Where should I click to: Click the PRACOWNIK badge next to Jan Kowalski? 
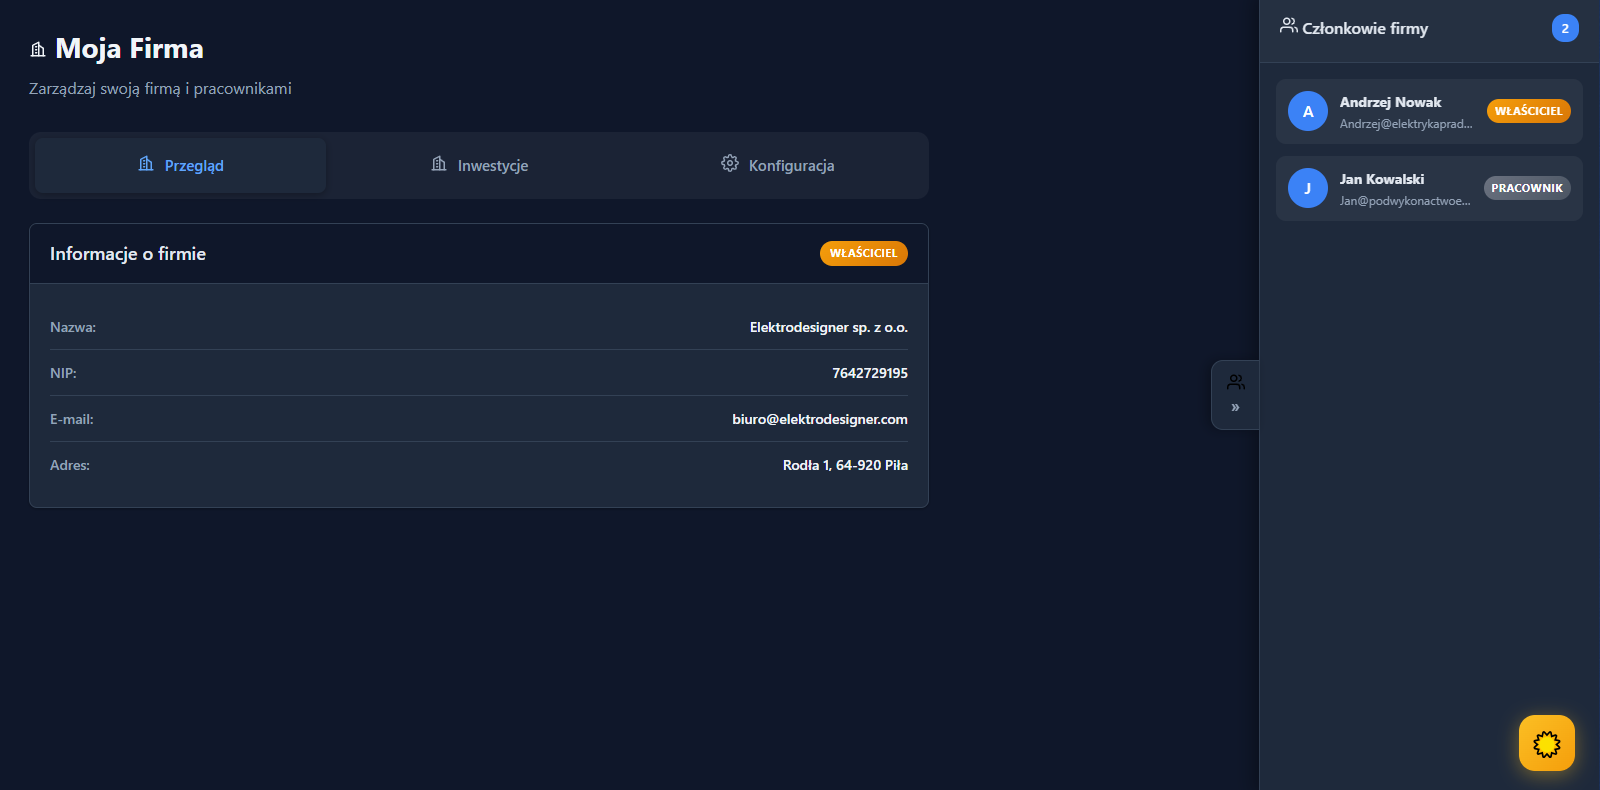(x=1526, y=188)
